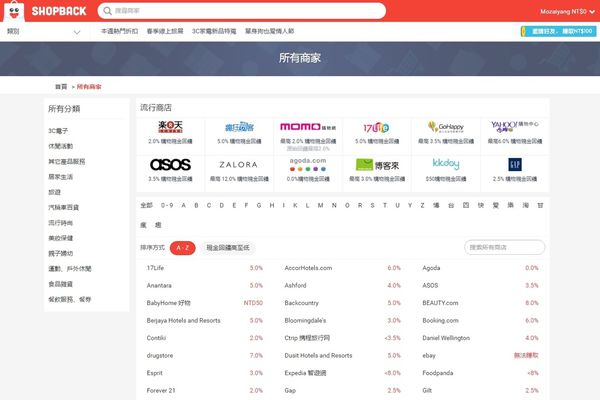The image size is (600, 400).
Task: Open the Anantara merchant row
Action: click(x=205, y=286)
